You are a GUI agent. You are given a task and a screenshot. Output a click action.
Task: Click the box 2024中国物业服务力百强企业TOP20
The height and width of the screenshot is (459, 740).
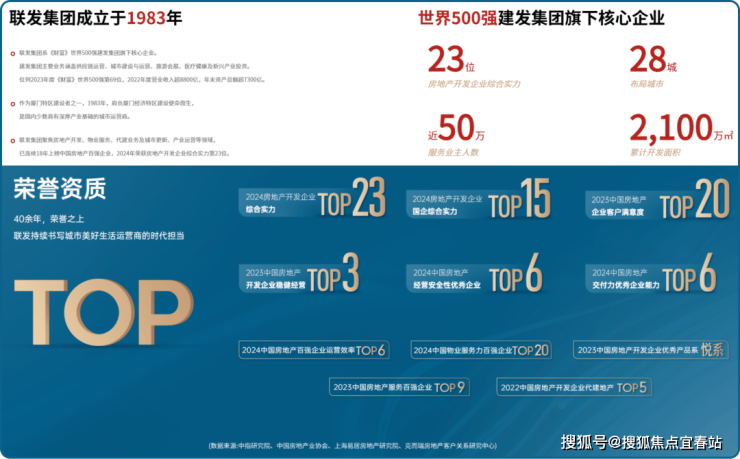pos(481,350)
